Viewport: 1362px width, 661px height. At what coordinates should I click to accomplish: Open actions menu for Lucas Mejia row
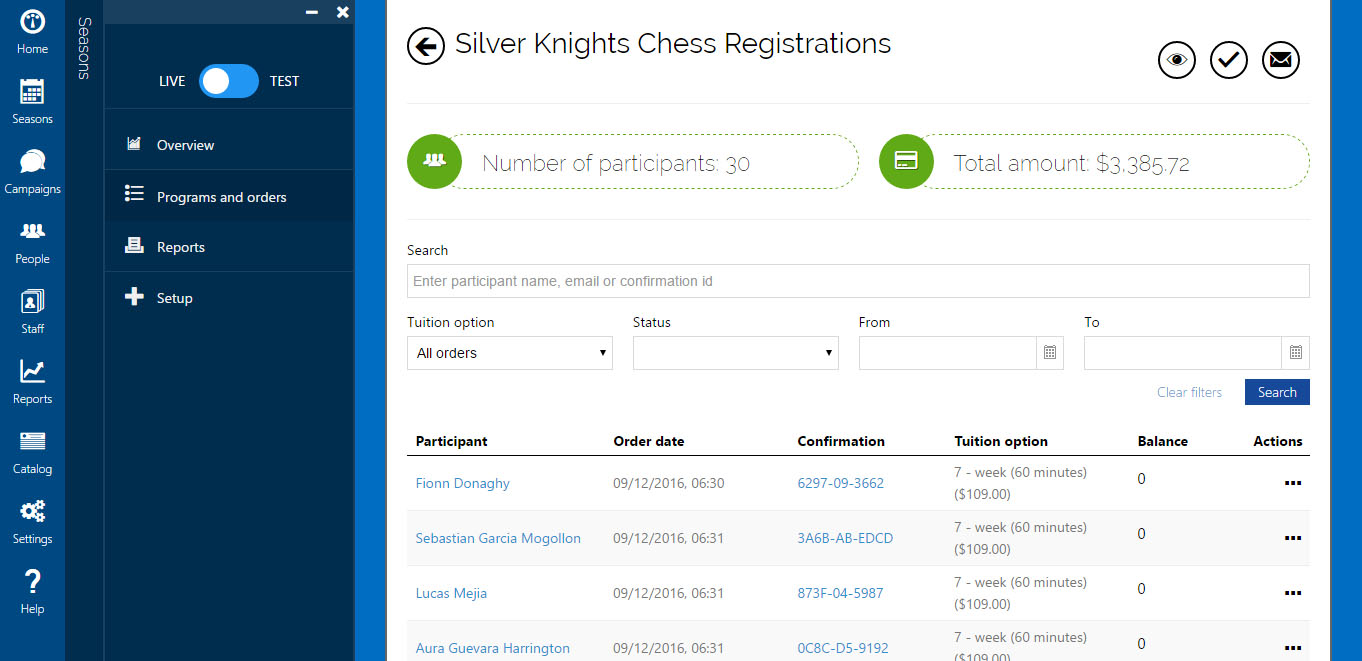pos(1292,593)
